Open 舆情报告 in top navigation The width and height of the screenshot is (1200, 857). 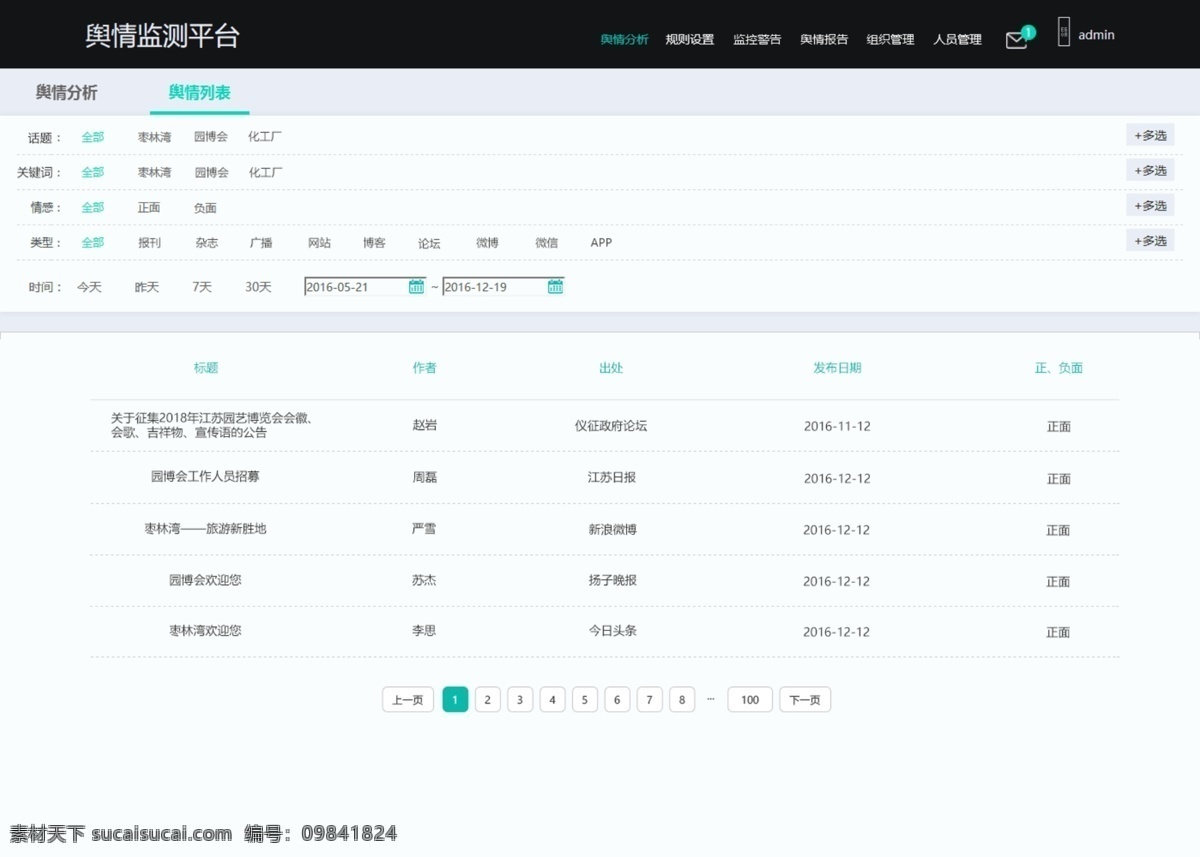click(x=824, y=40)
